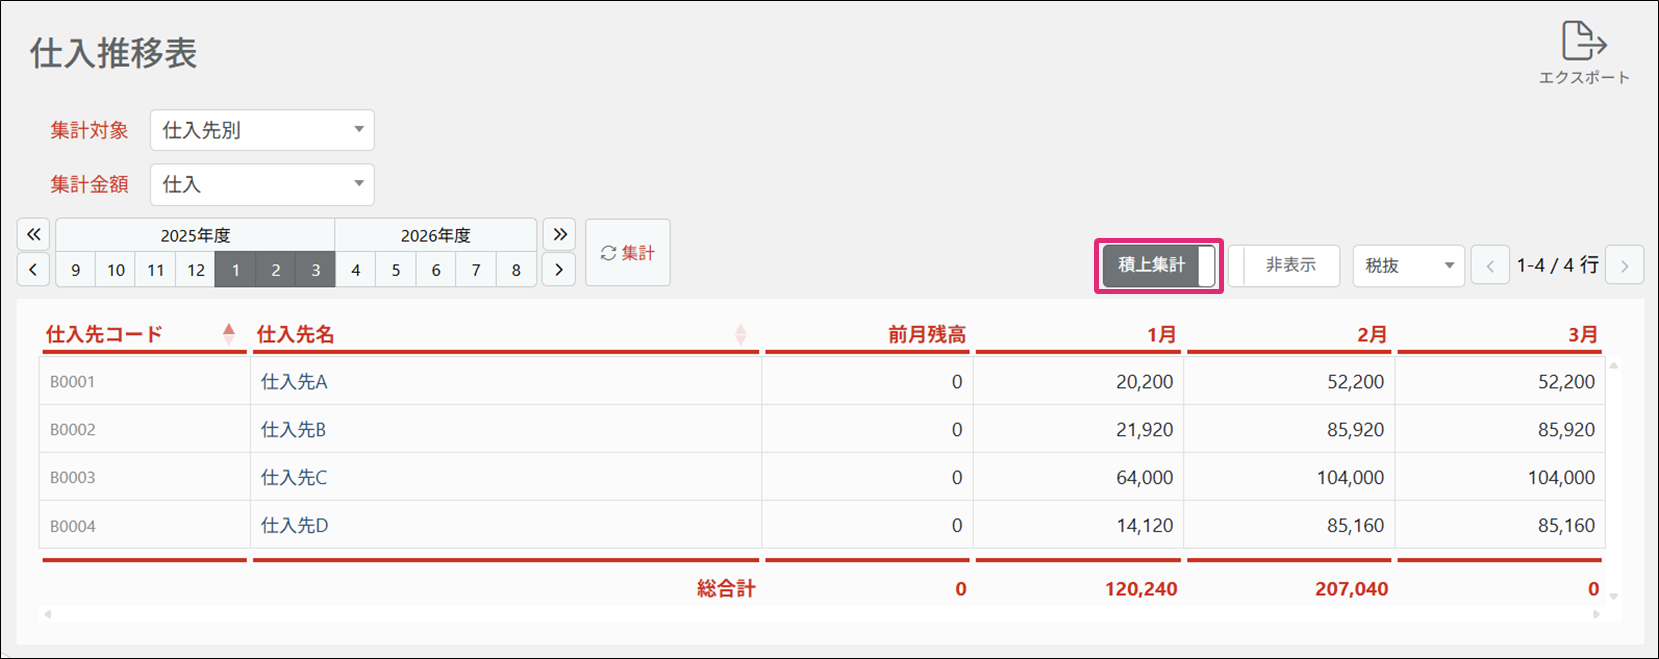
Task: Select month 4 in the period bar
Action: point(356,270)
